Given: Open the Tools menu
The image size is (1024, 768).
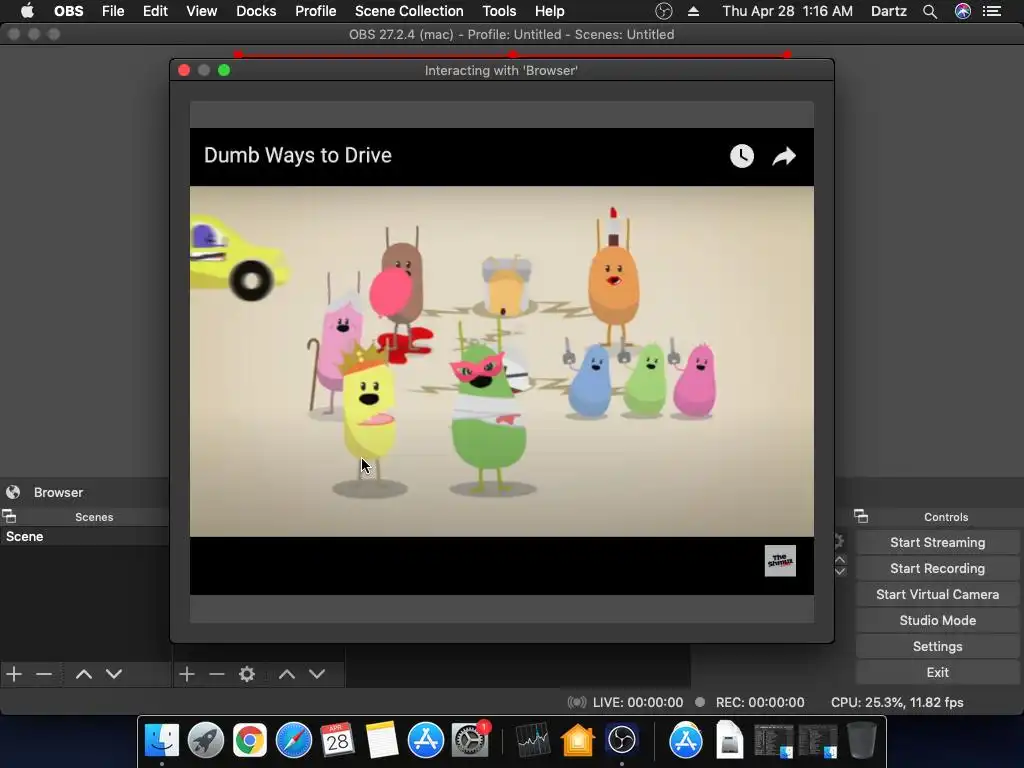Looking at the screenshot, I should (499, 11).
